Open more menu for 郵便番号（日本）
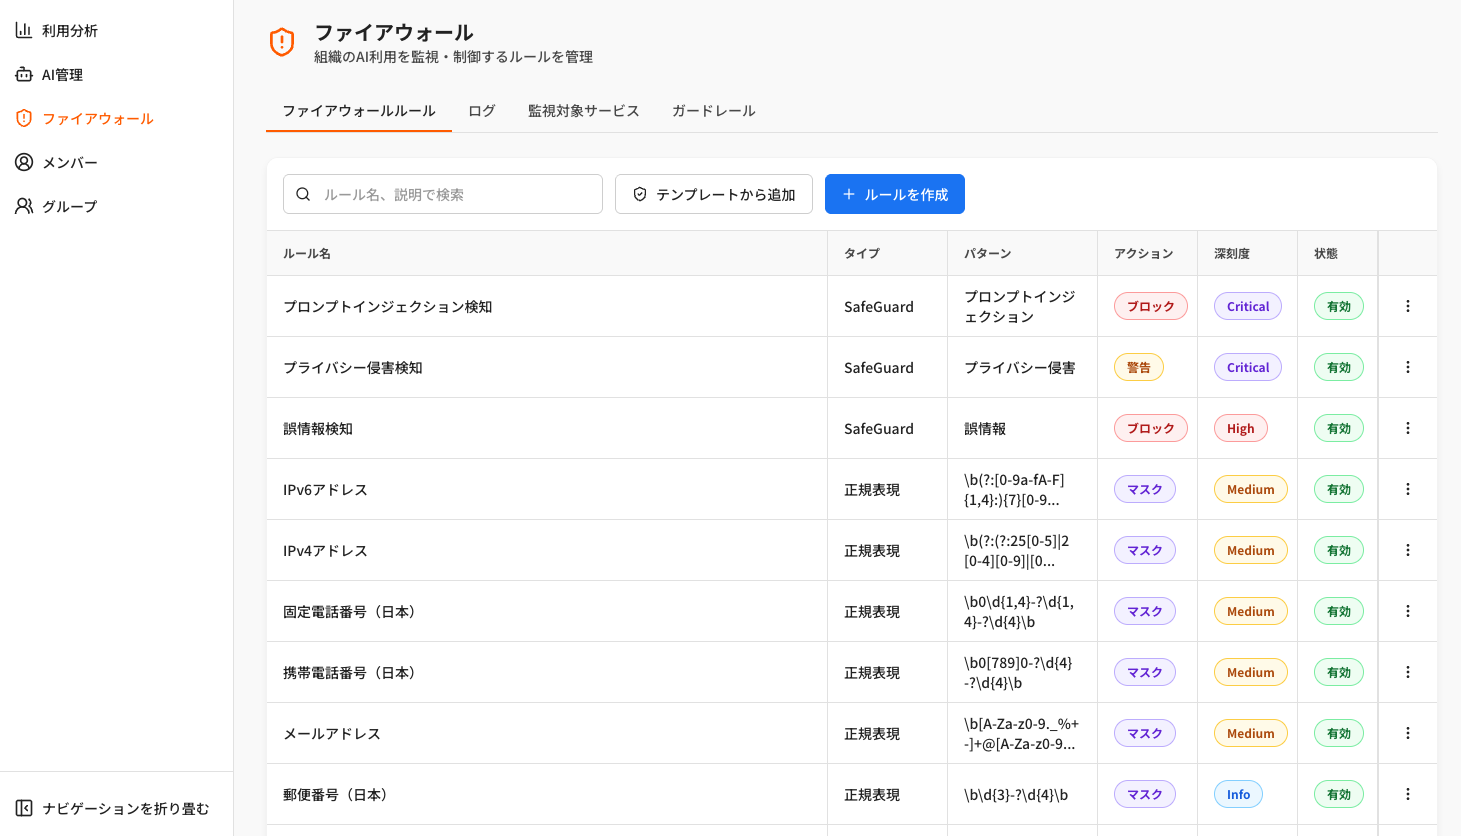This screenshot has width=1461, height=836. [1408, 795]
